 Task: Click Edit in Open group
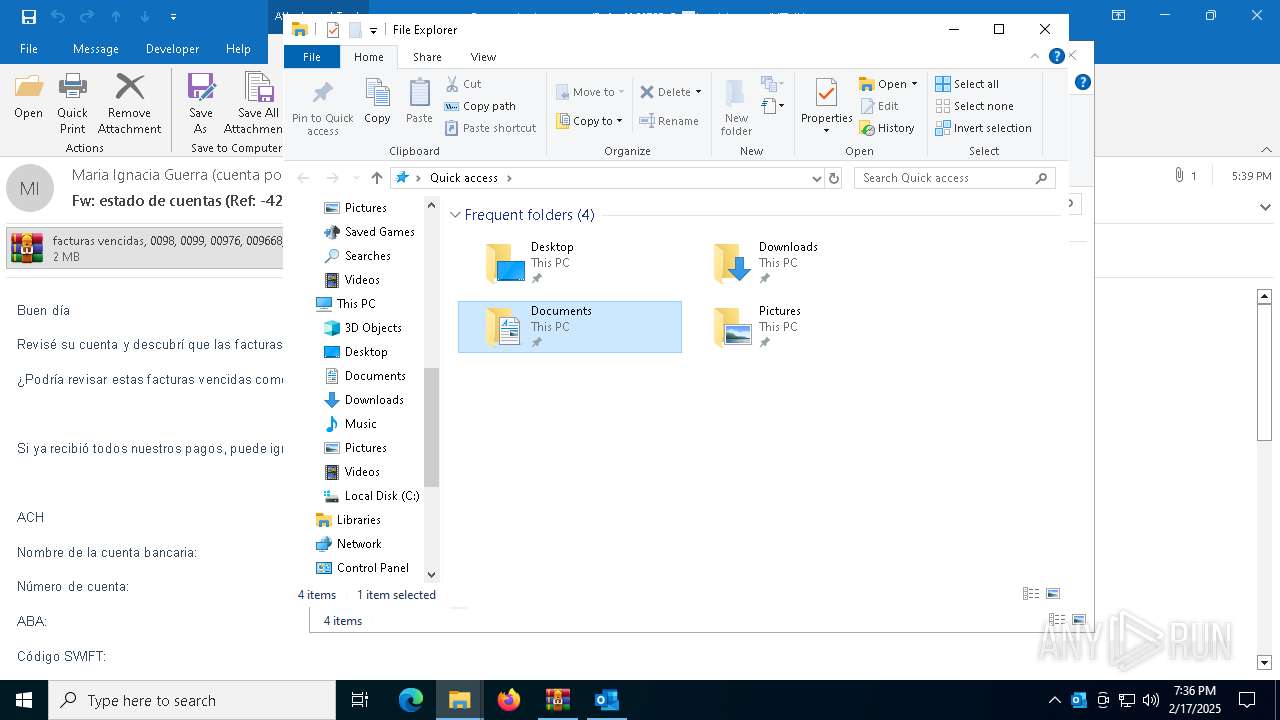click(879, 106)
